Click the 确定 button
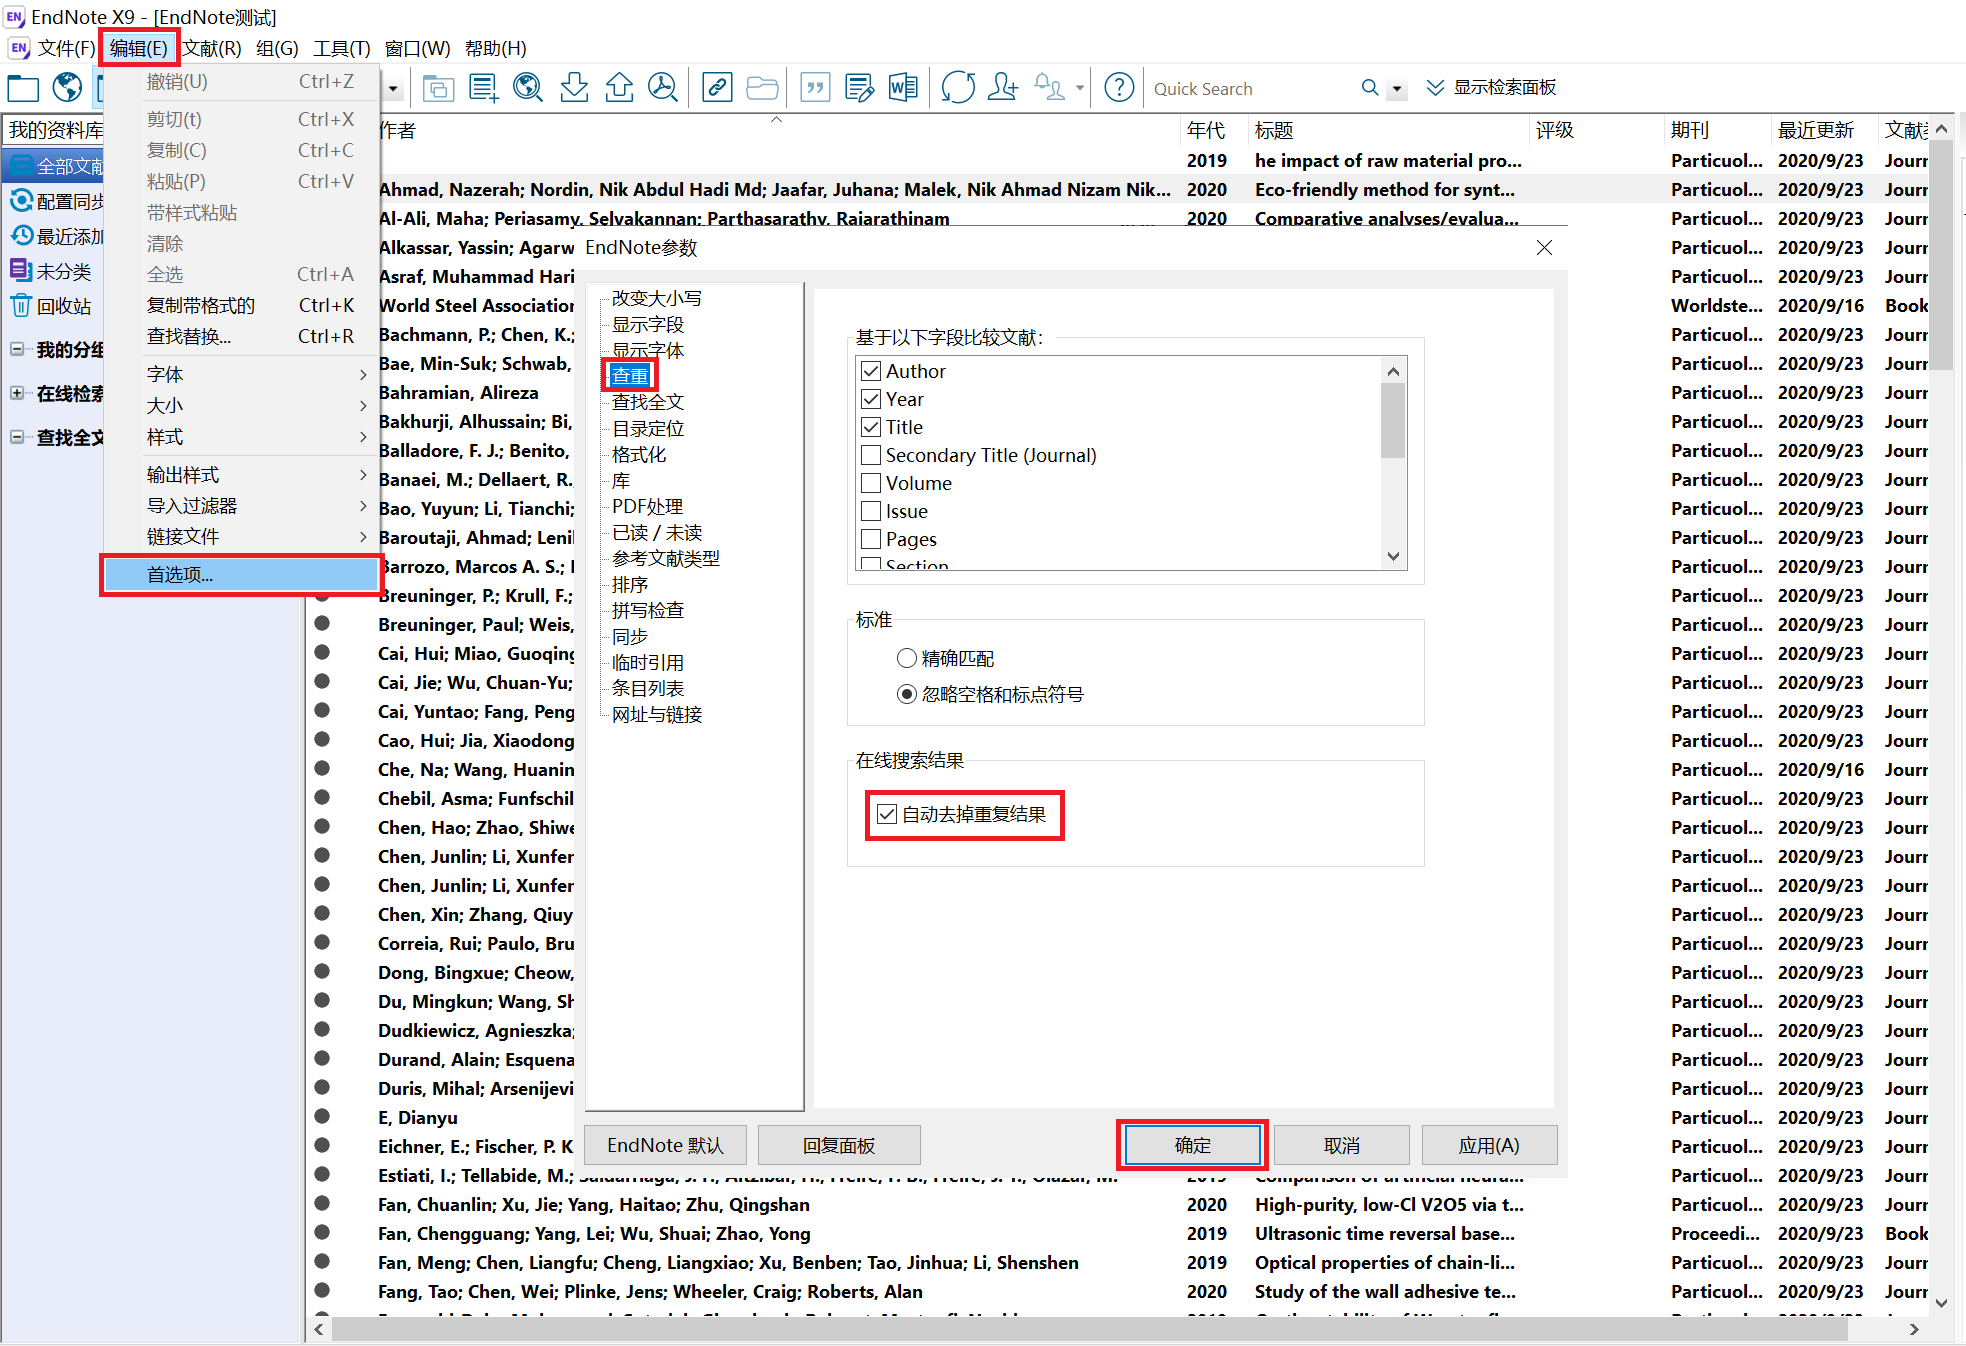 tap(1192, 1145)
